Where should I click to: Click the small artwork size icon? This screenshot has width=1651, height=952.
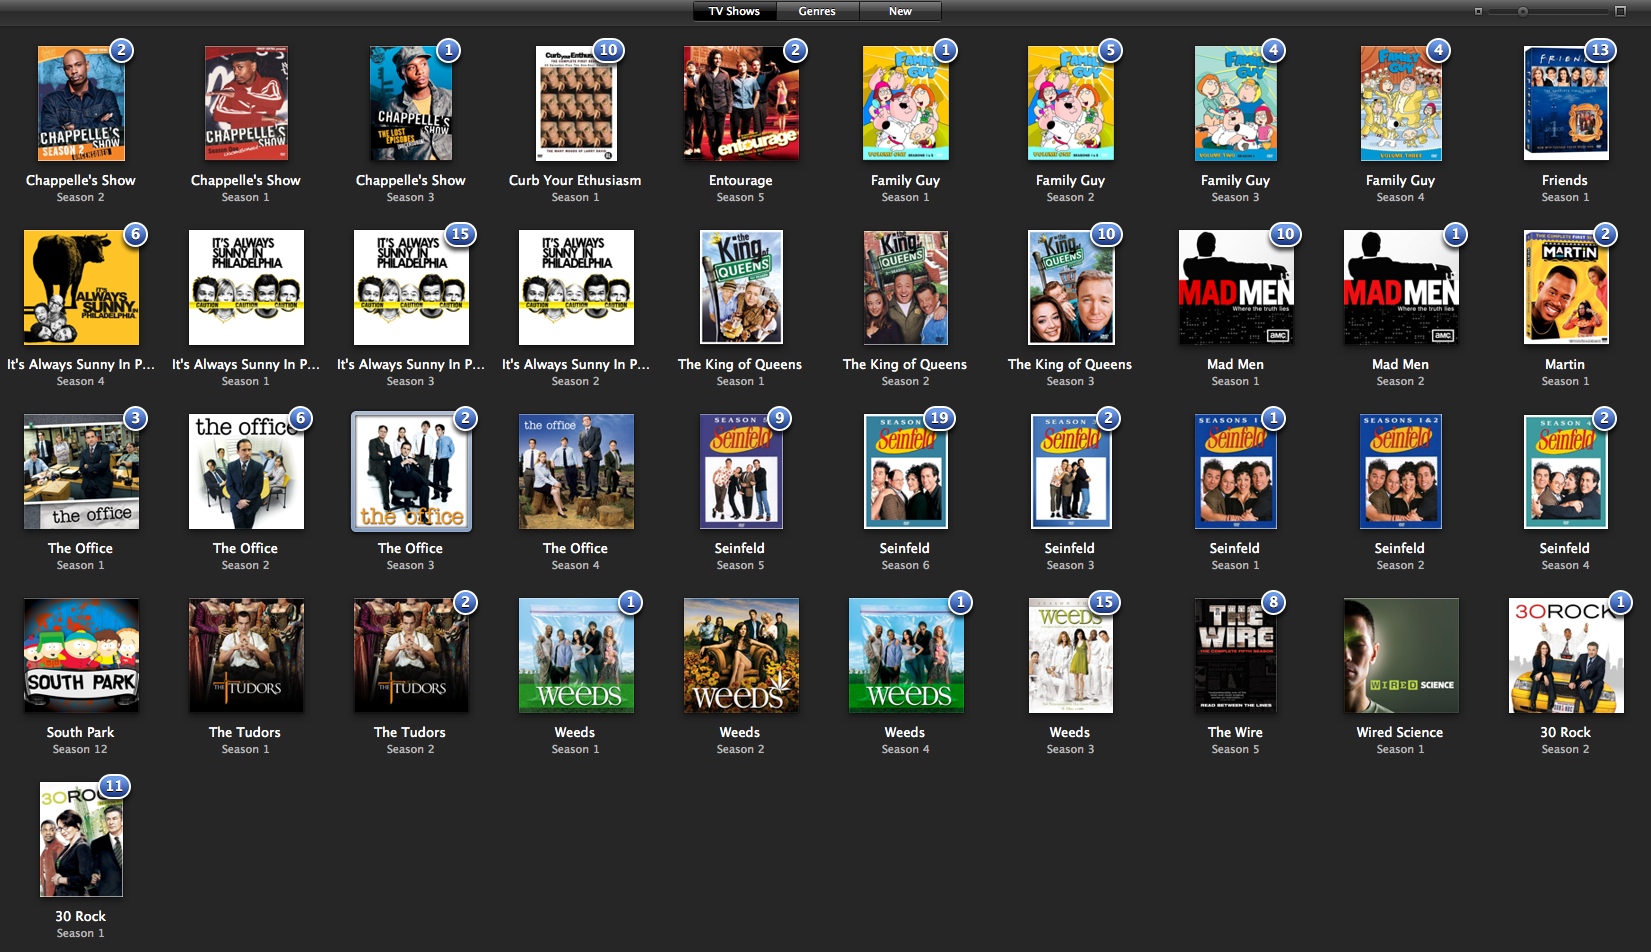point(1478,11)
